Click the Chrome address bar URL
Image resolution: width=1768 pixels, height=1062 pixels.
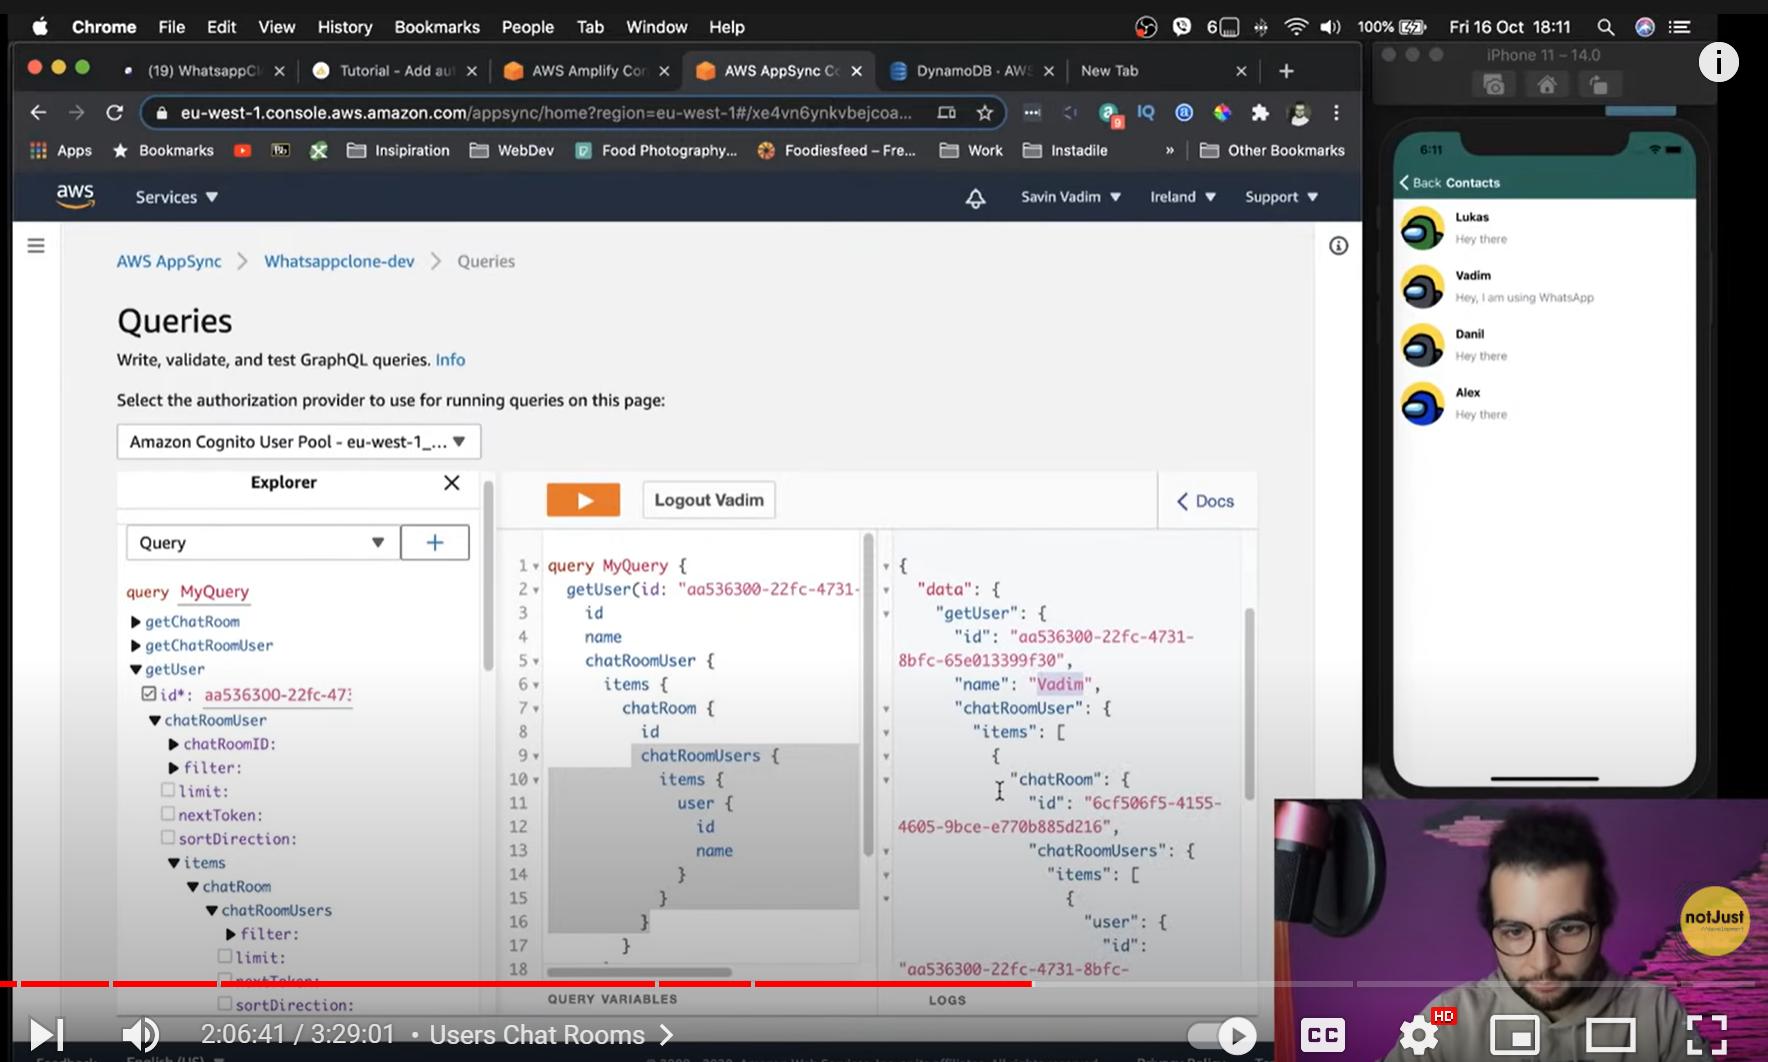(545, 113)
